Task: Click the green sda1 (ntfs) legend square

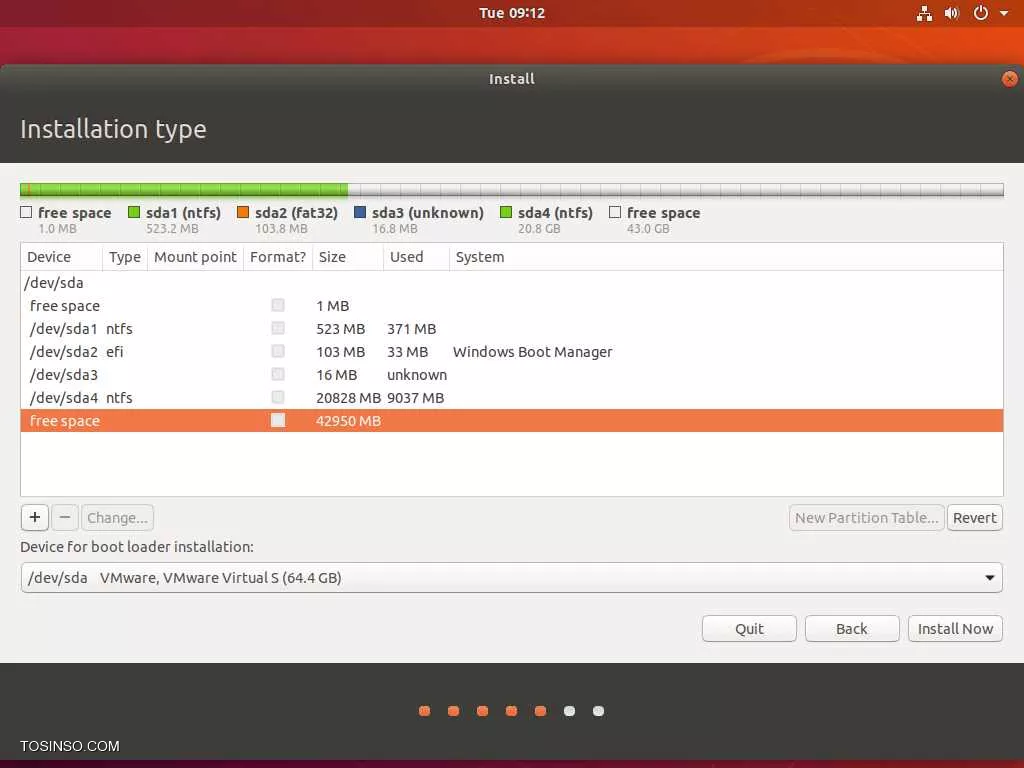Action: coord(134,212)
